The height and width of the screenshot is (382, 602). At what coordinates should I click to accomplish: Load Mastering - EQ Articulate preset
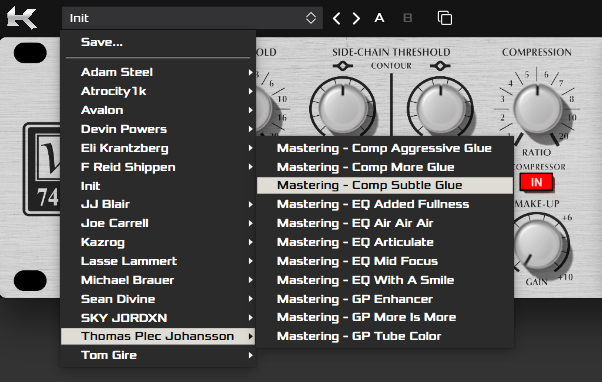click(x=385, y=242)
